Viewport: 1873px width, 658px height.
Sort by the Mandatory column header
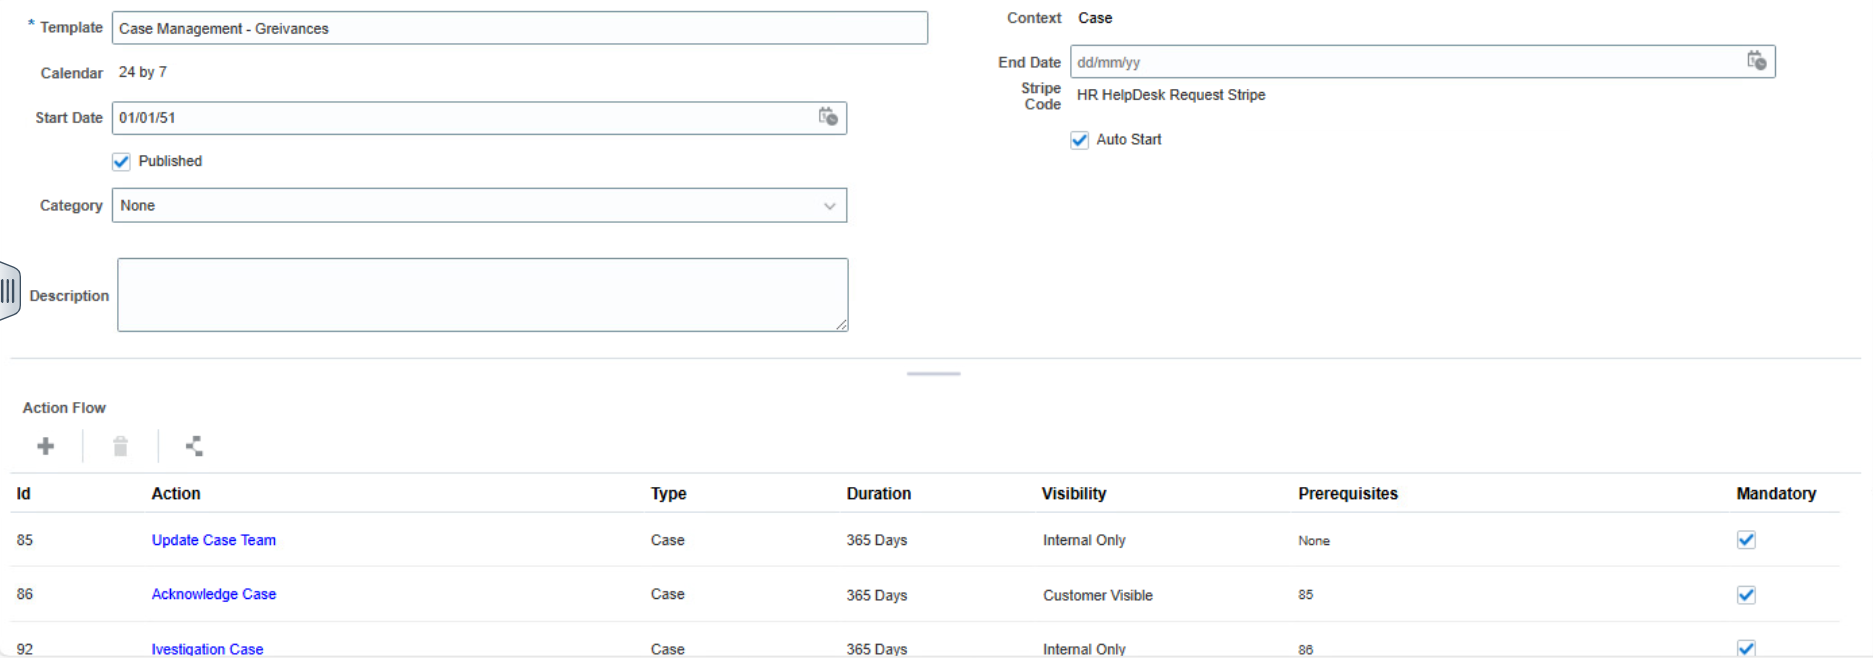click(x=1776, y=493)
